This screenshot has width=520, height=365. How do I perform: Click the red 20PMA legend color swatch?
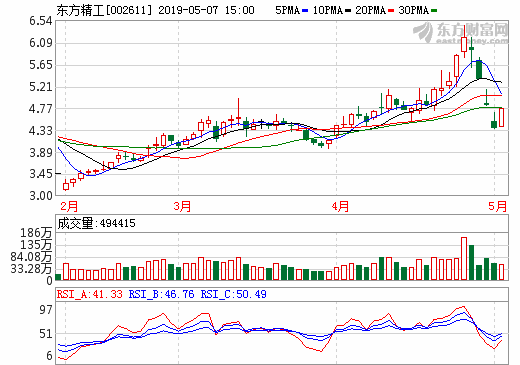pyautogui.click(x=391, y=11)
